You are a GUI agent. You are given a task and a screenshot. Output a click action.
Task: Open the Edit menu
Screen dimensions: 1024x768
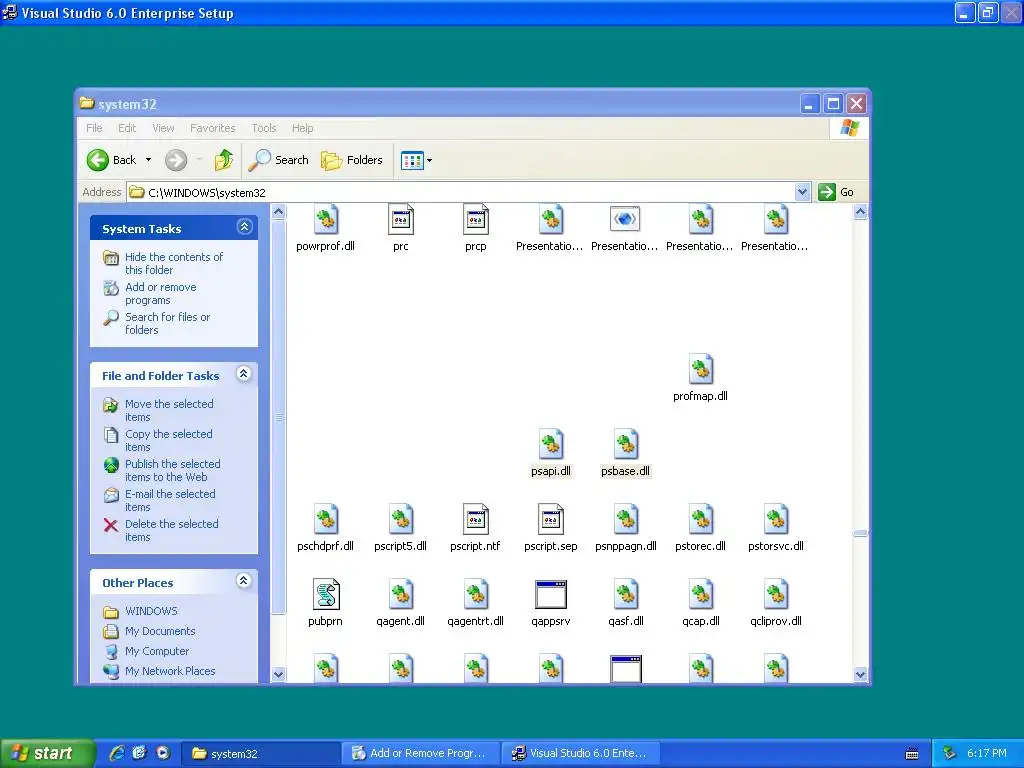pyautogui.click(x=127, y=128)
